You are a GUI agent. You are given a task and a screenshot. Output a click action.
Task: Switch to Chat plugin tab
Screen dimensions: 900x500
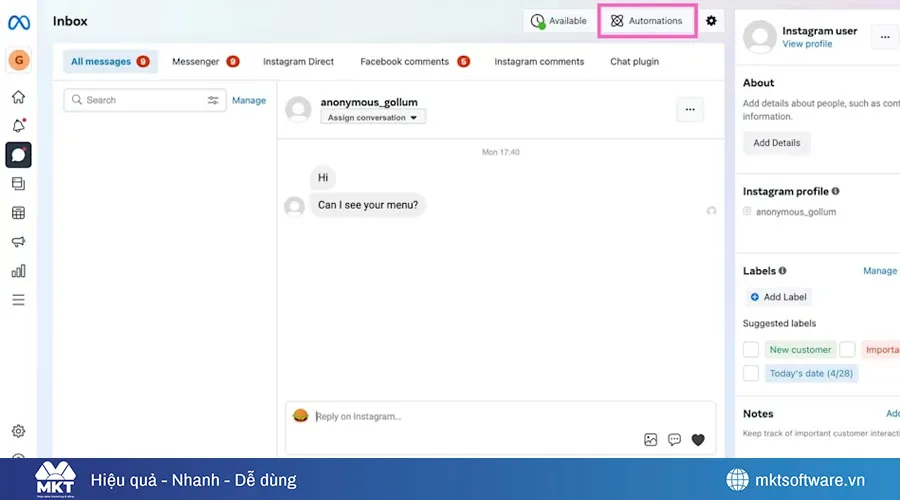[634, 61]
